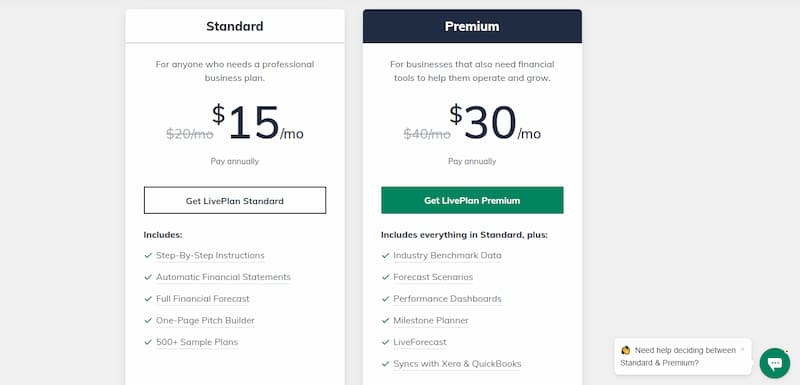Click the waving emoji in the chat popup
The height and width of the screenshot is (385, 800).
[626, 350]
